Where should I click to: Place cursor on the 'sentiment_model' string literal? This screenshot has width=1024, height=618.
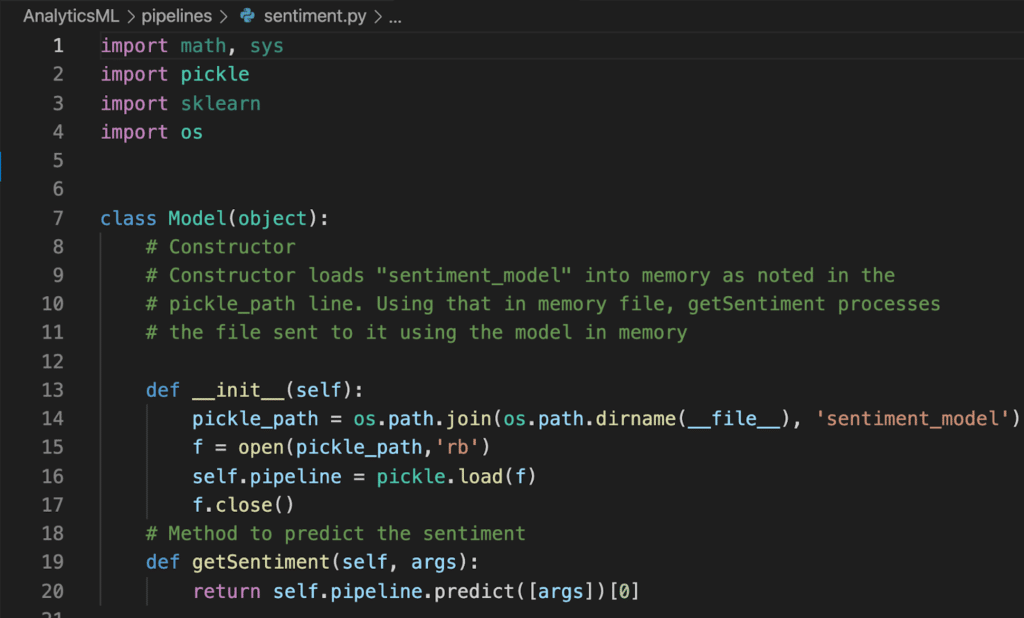click(x=910, y=418)
